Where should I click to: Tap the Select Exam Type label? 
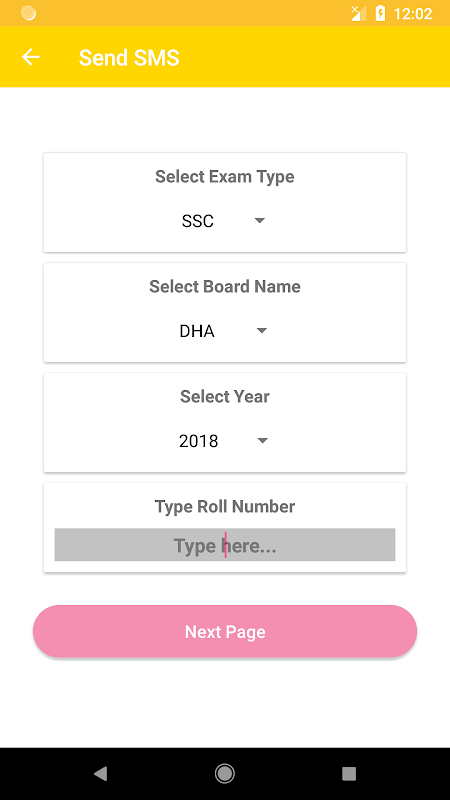point(225,177)
